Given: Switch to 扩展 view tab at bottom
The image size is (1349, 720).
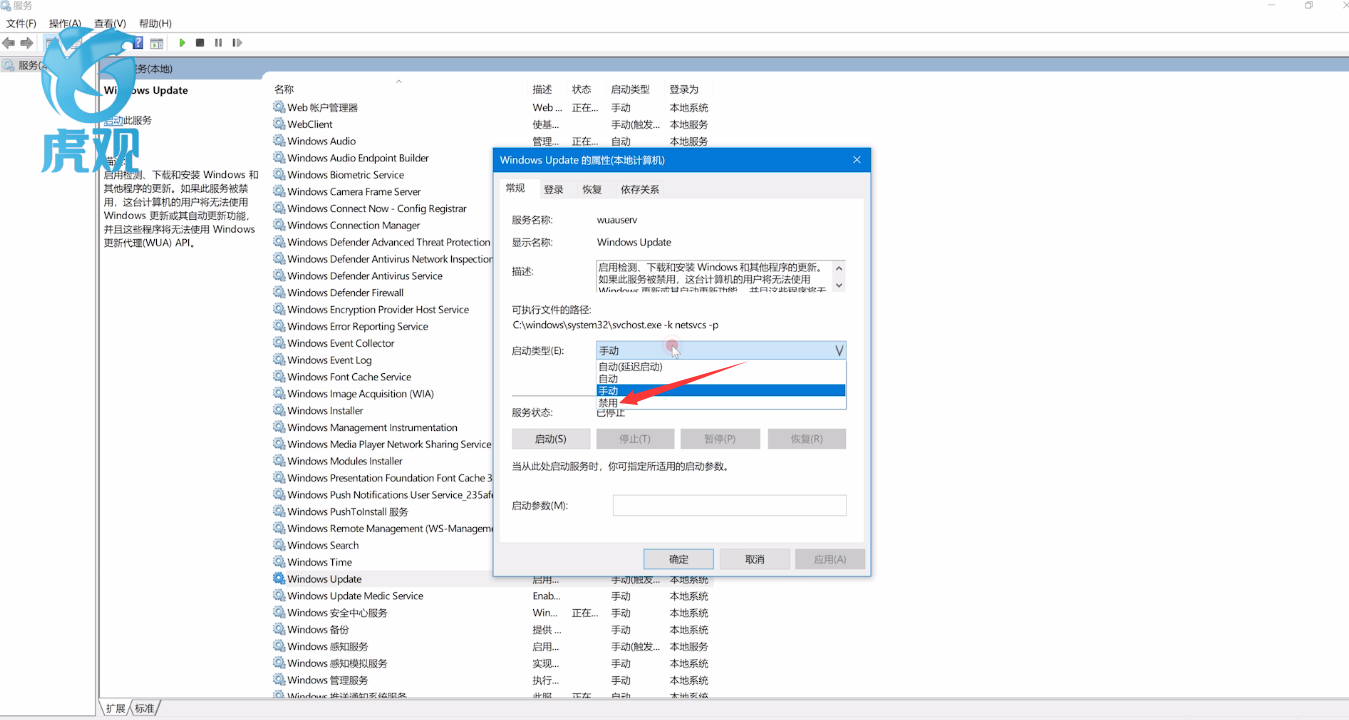Looking at the screenshot, I should coord(116,708).
